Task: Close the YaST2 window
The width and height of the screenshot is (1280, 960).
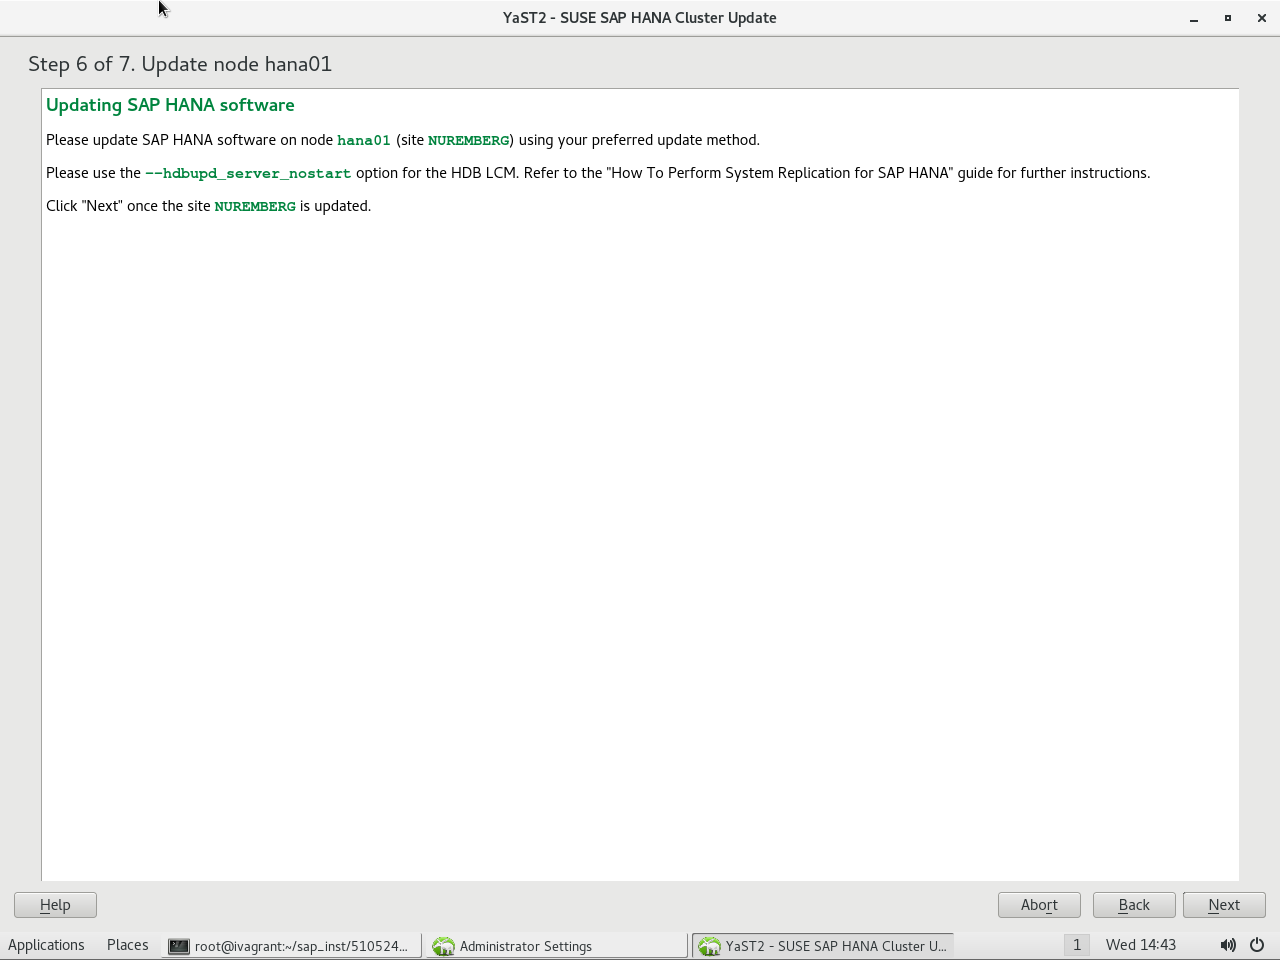Action: coord(1262,18)
